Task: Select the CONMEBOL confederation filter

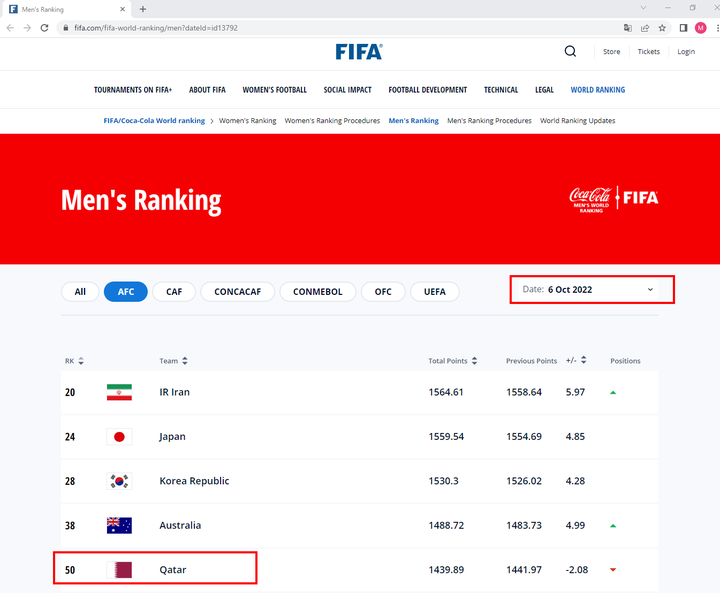Action: click(317, 292)
